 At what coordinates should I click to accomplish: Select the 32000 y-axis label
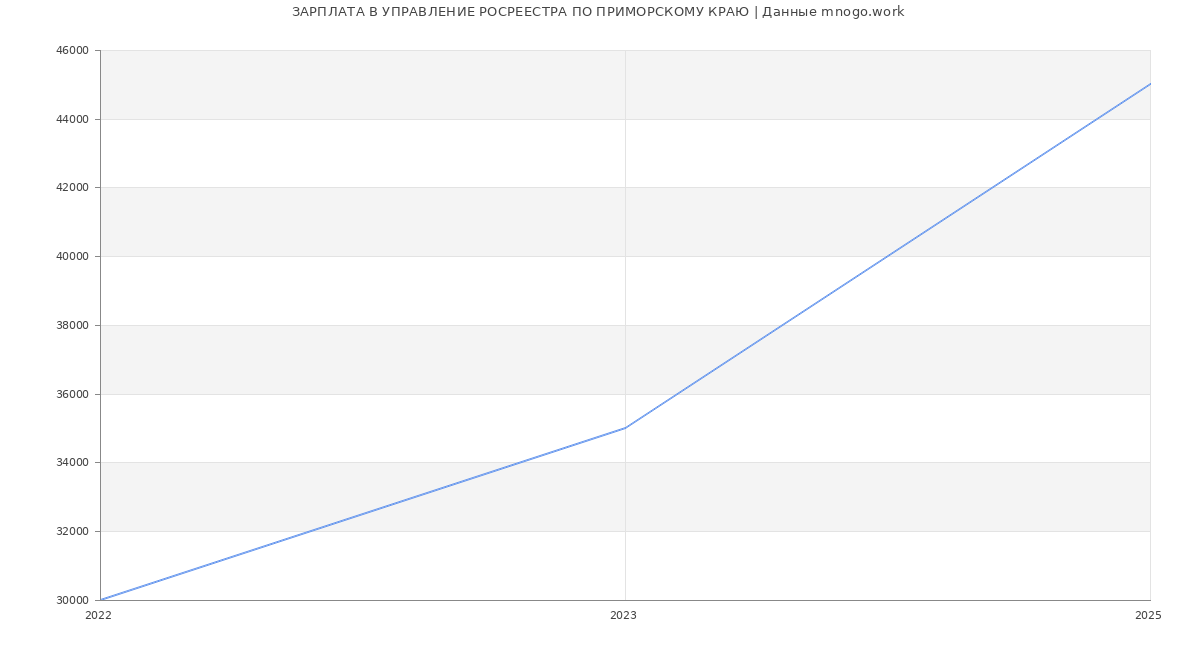72,531
